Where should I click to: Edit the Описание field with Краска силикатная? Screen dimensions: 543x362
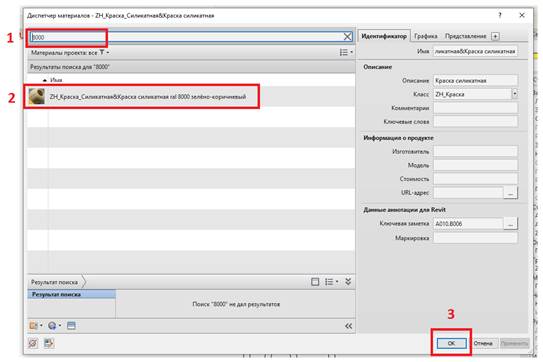pyautogui.click(x=475, y=80)
